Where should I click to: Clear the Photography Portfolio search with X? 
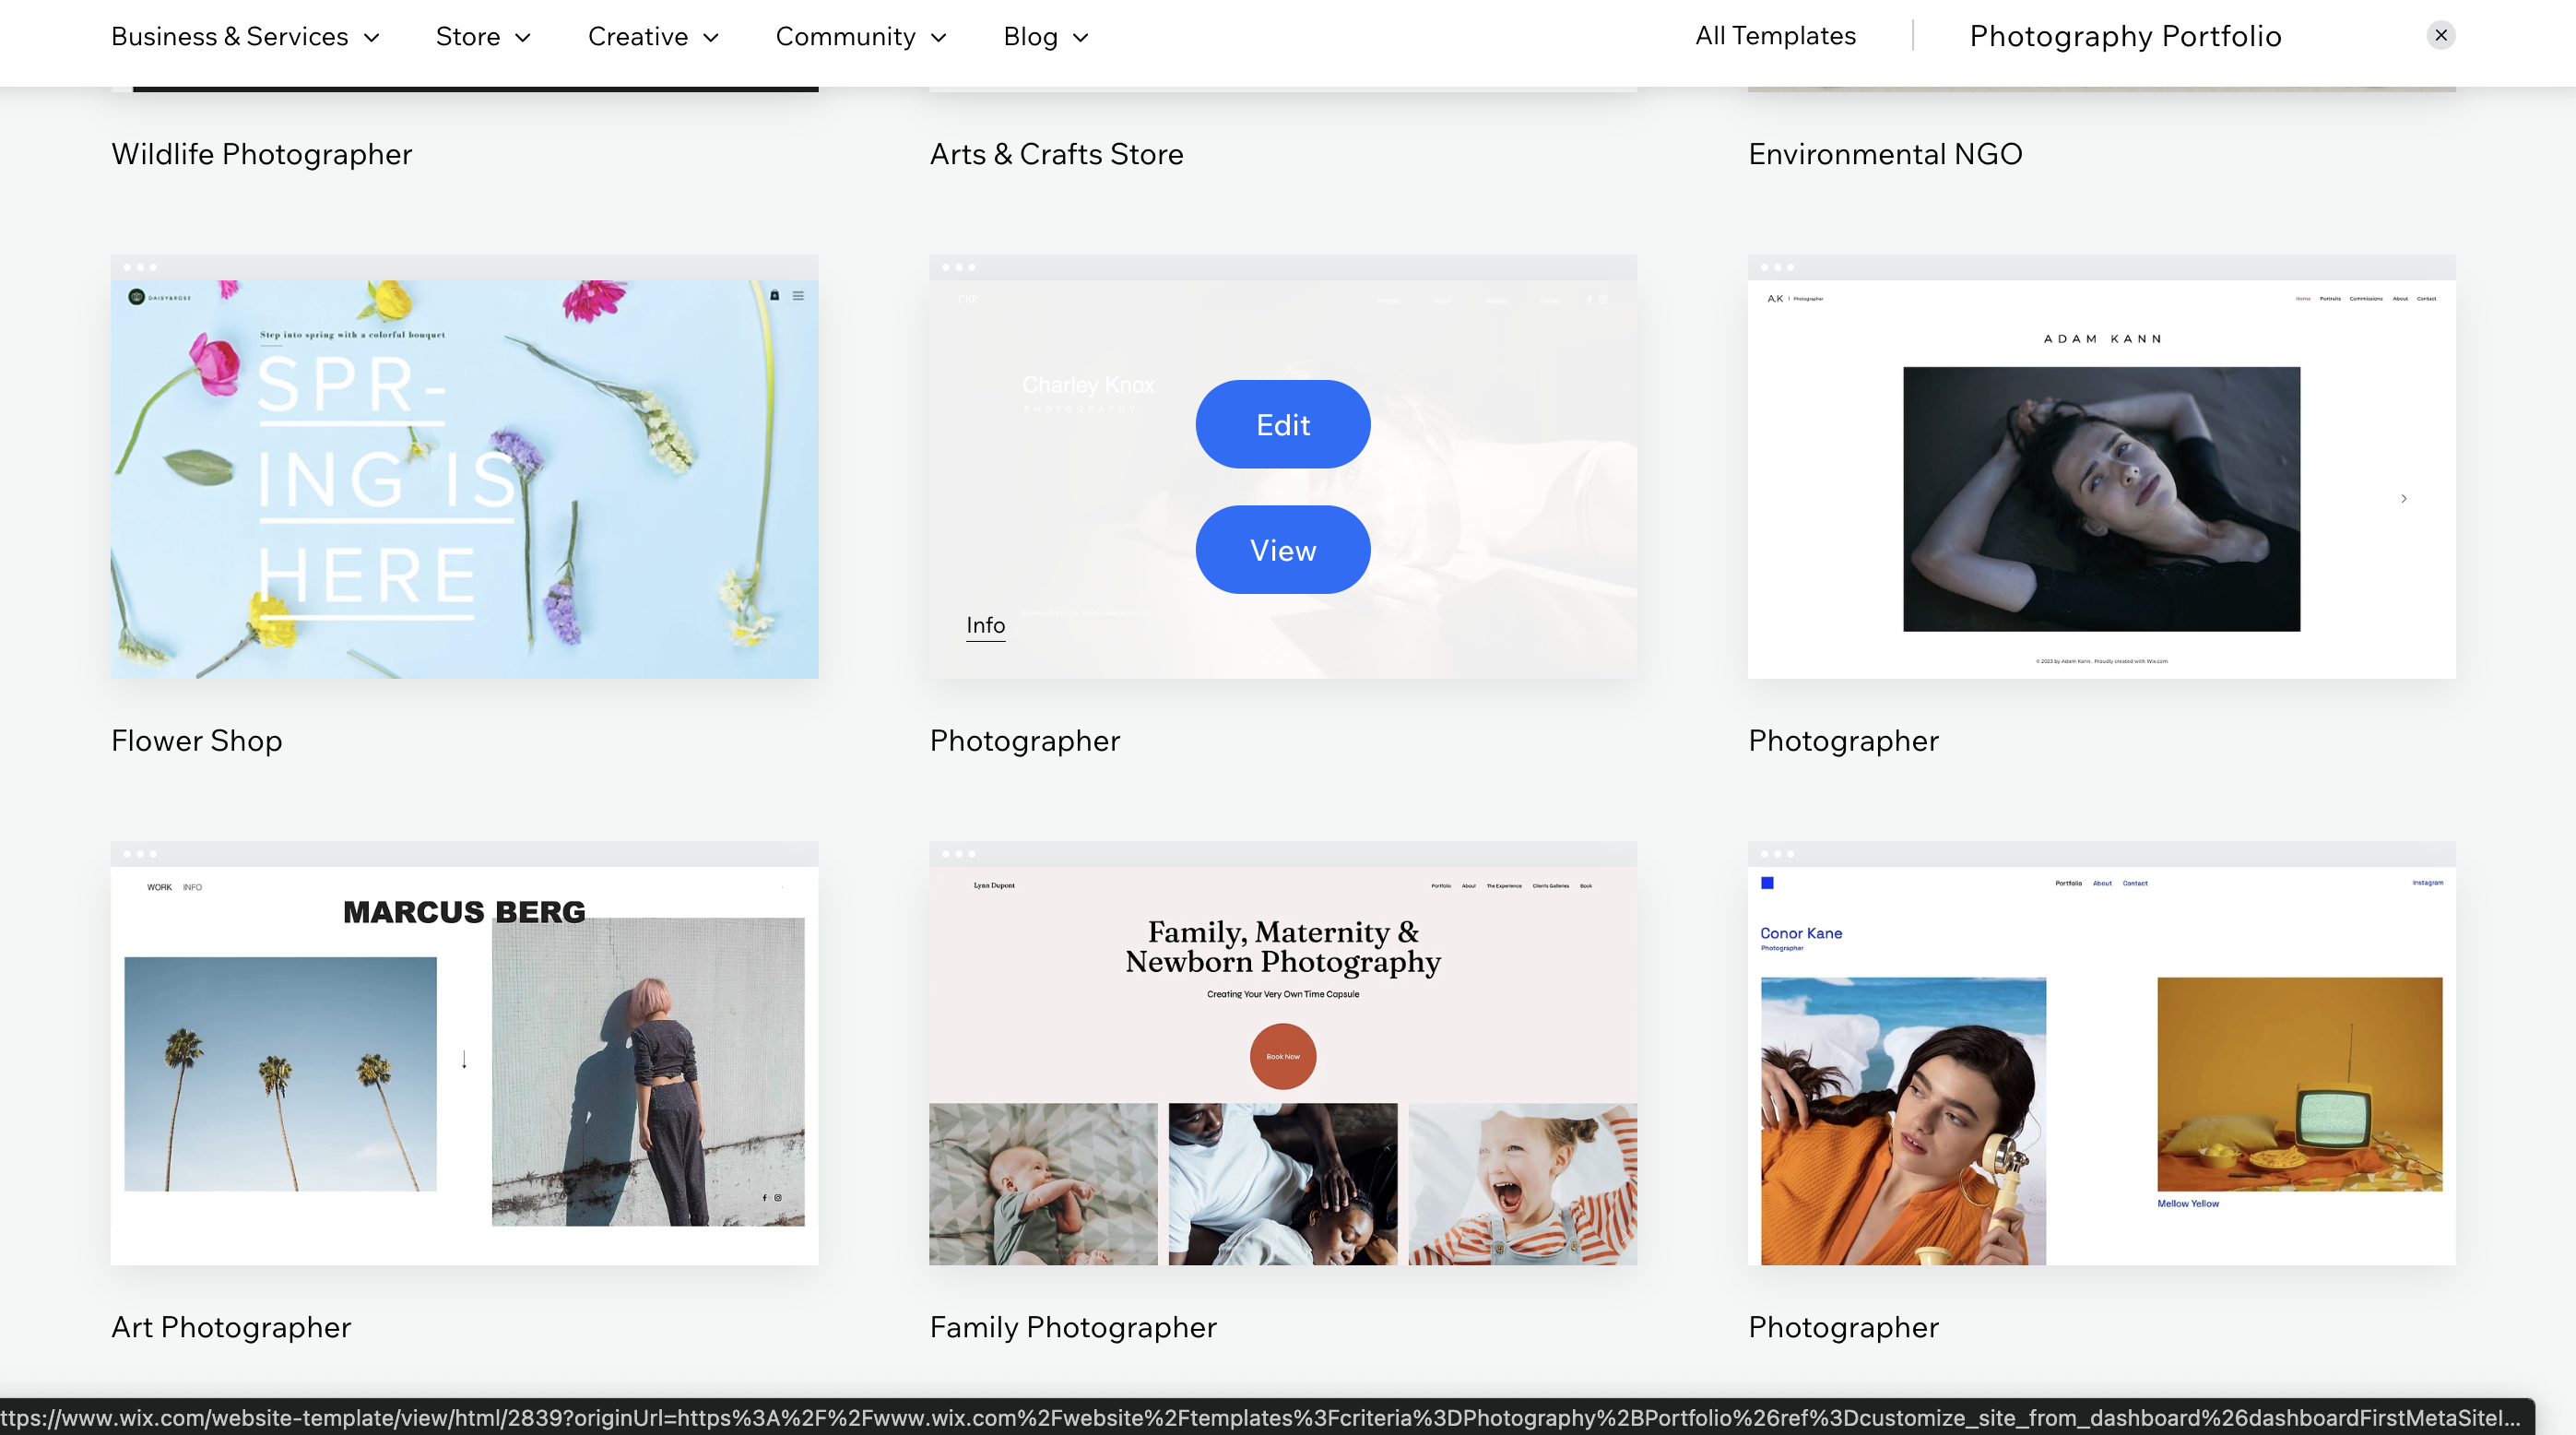[2440, 36]
